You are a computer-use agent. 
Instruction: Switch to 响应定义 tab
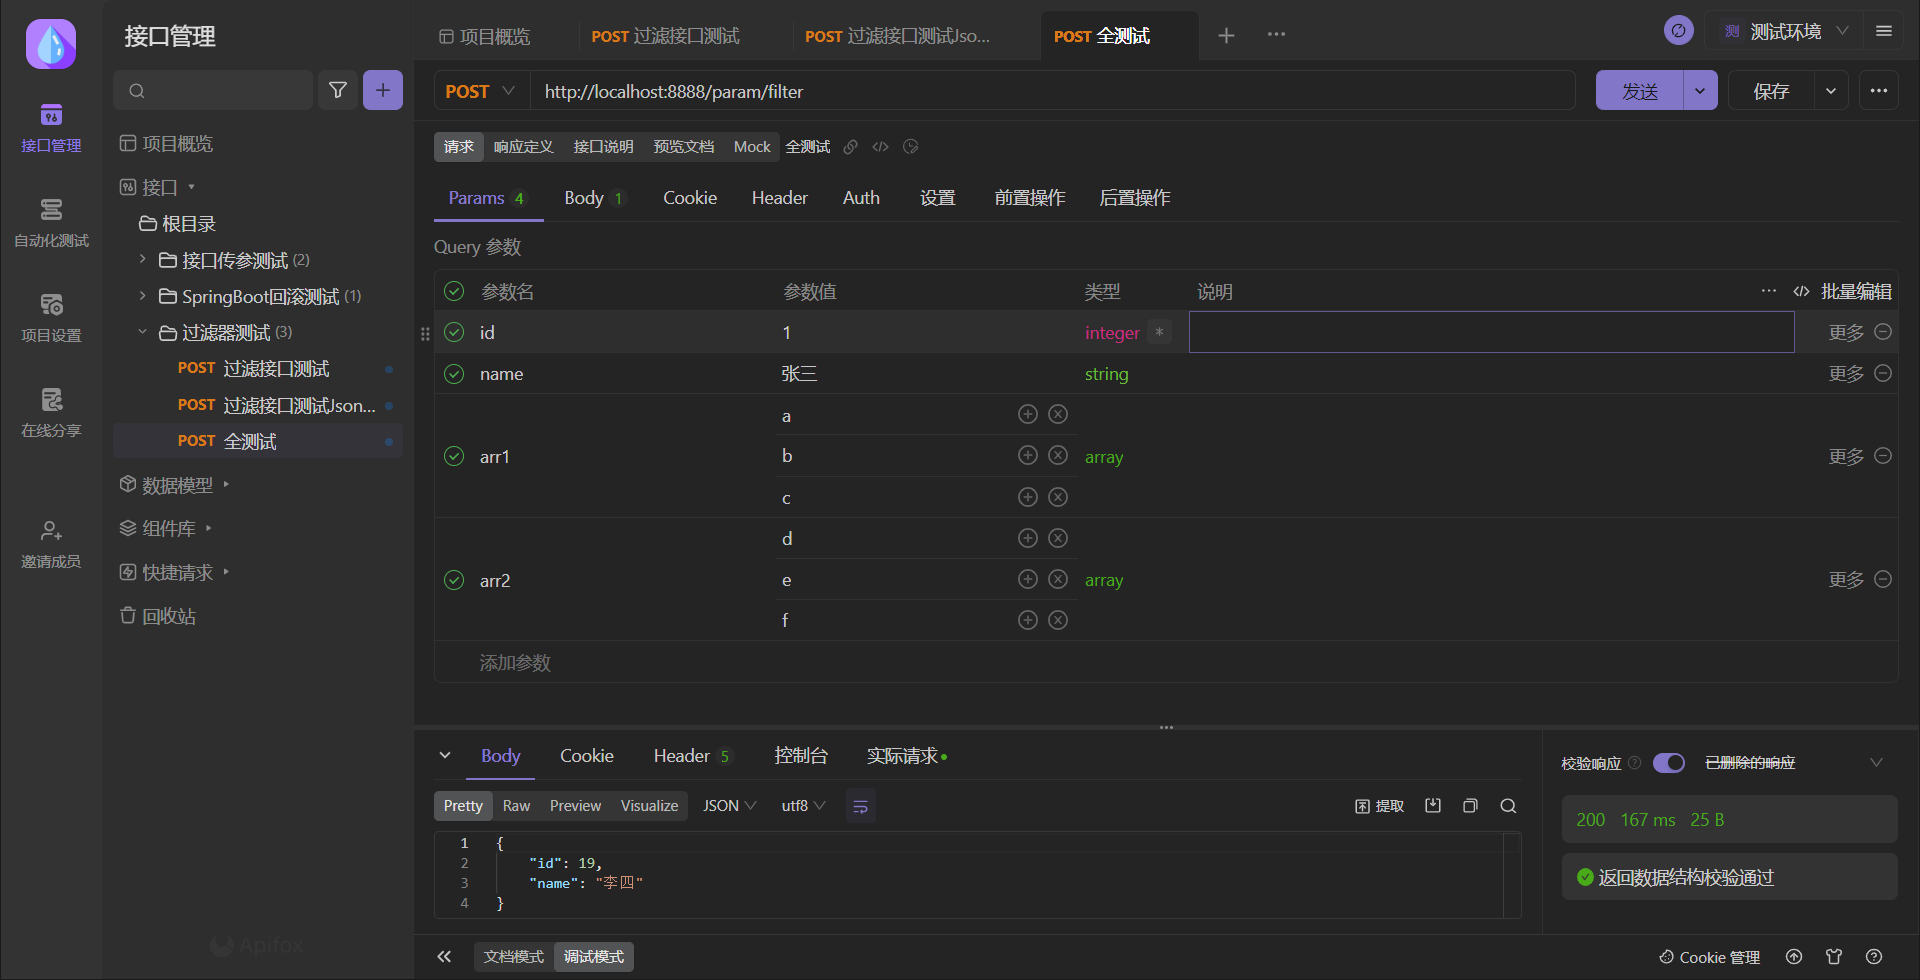[x=523, y=147]
